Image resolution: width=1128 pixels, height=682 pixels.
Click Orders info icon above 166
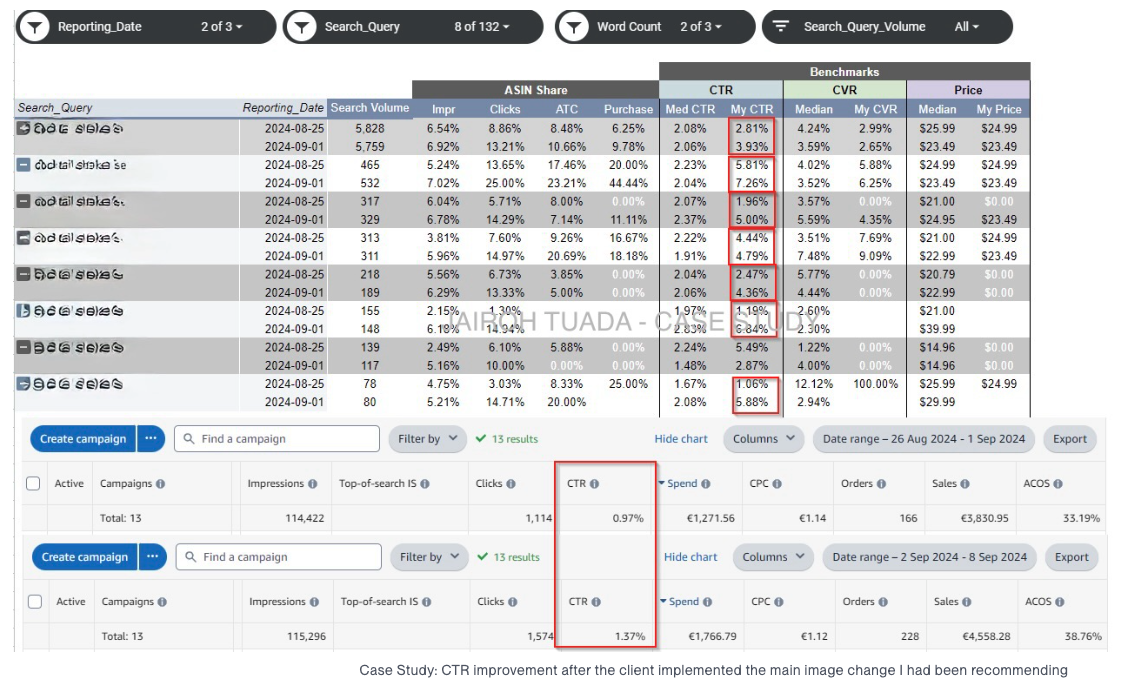pos(881,484)
